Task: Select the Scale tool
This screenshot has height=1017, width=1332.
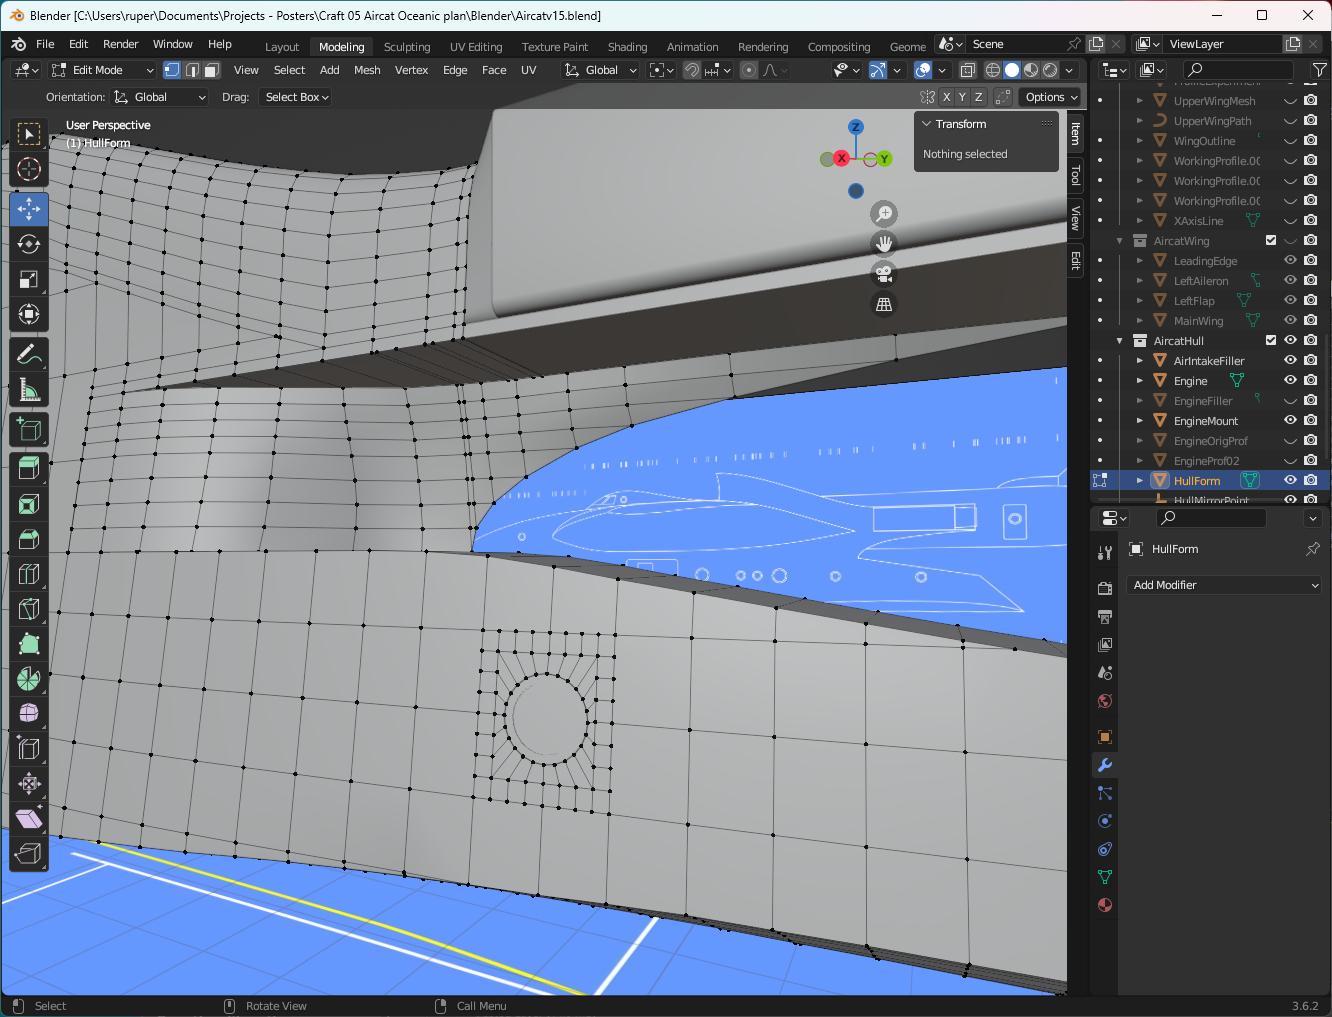Action: coord(28,280)
